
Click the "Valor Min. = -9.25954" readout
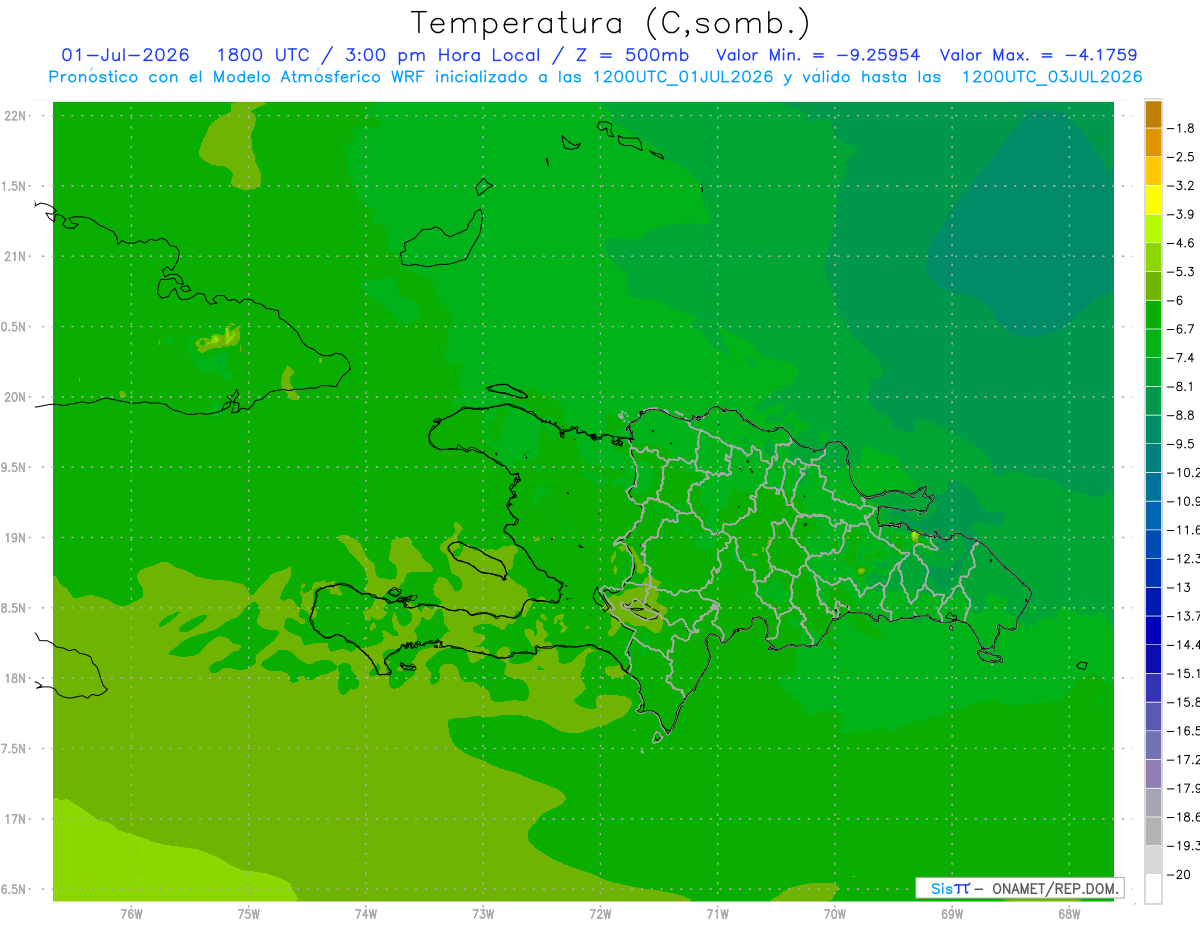(819, 55)
